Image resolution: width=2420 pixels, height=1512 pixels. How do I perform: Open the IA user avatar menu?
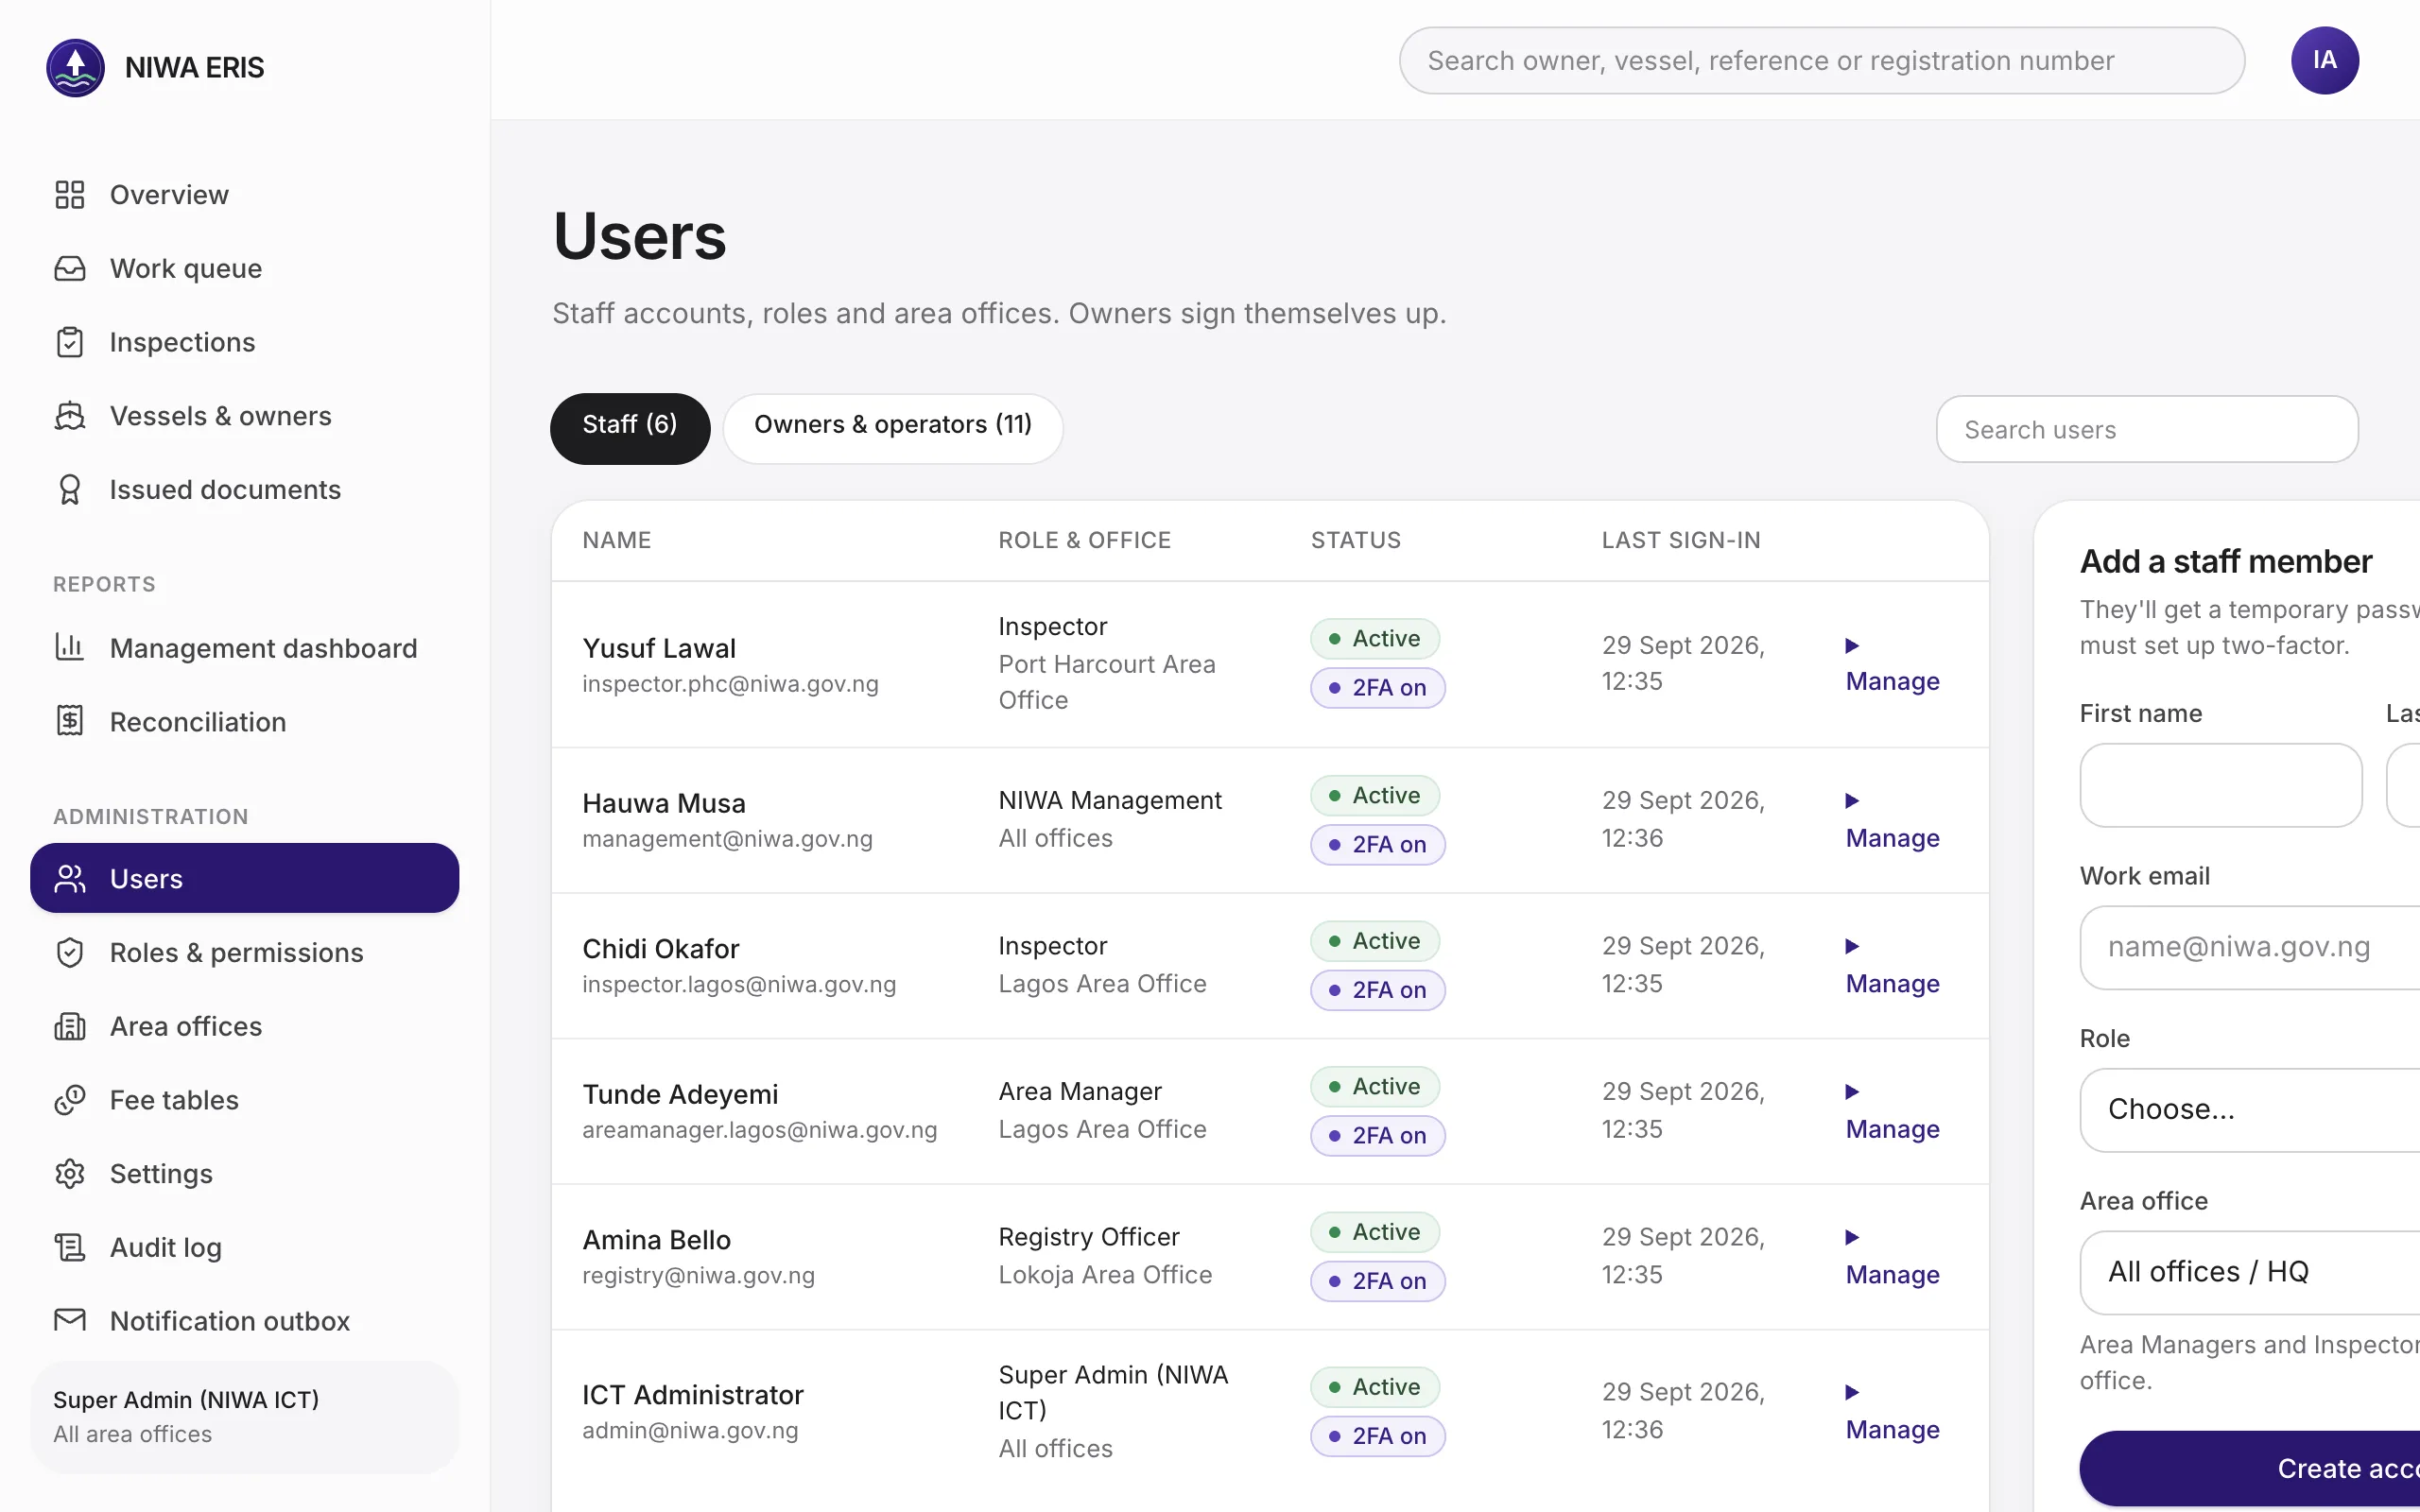click(2325, 60)
